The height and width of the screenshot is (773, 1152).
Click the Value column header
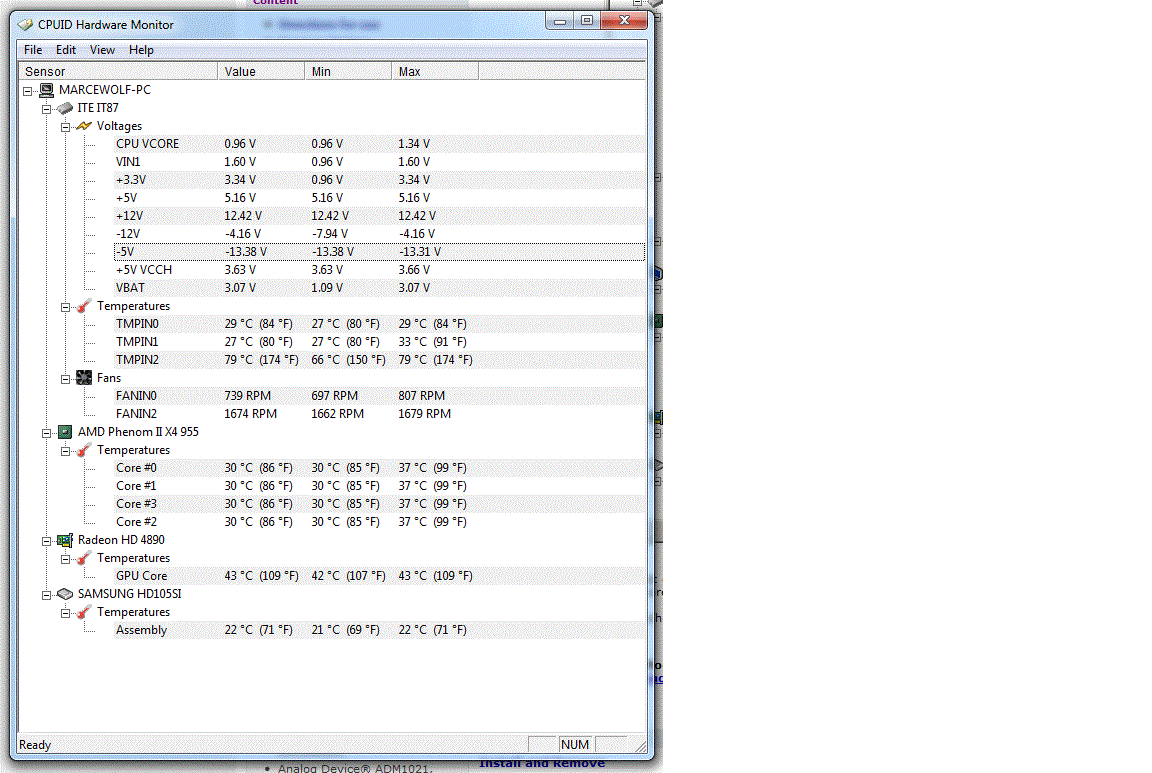point(261,71)
